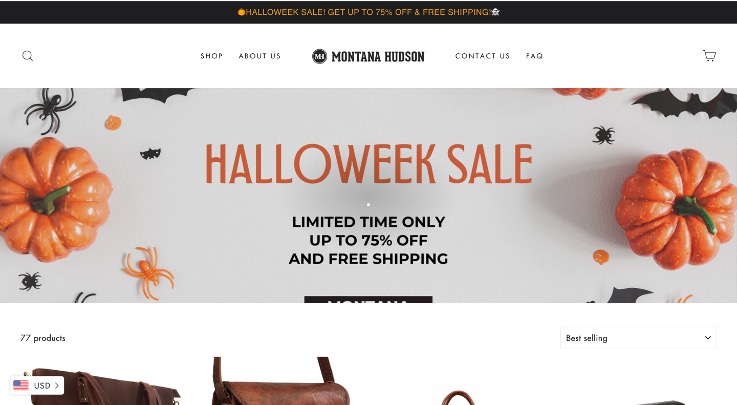Go to the ABOUT US page
This screenshot has height=405, width=737.
(x=259, y=56)
